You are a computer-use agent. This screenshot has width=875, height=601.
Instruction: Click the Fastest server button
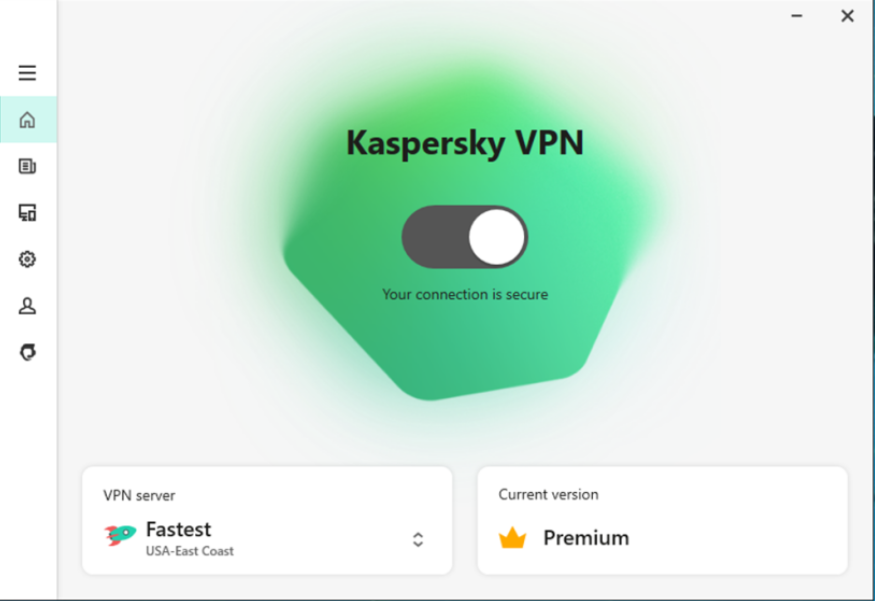coord(180,529)
